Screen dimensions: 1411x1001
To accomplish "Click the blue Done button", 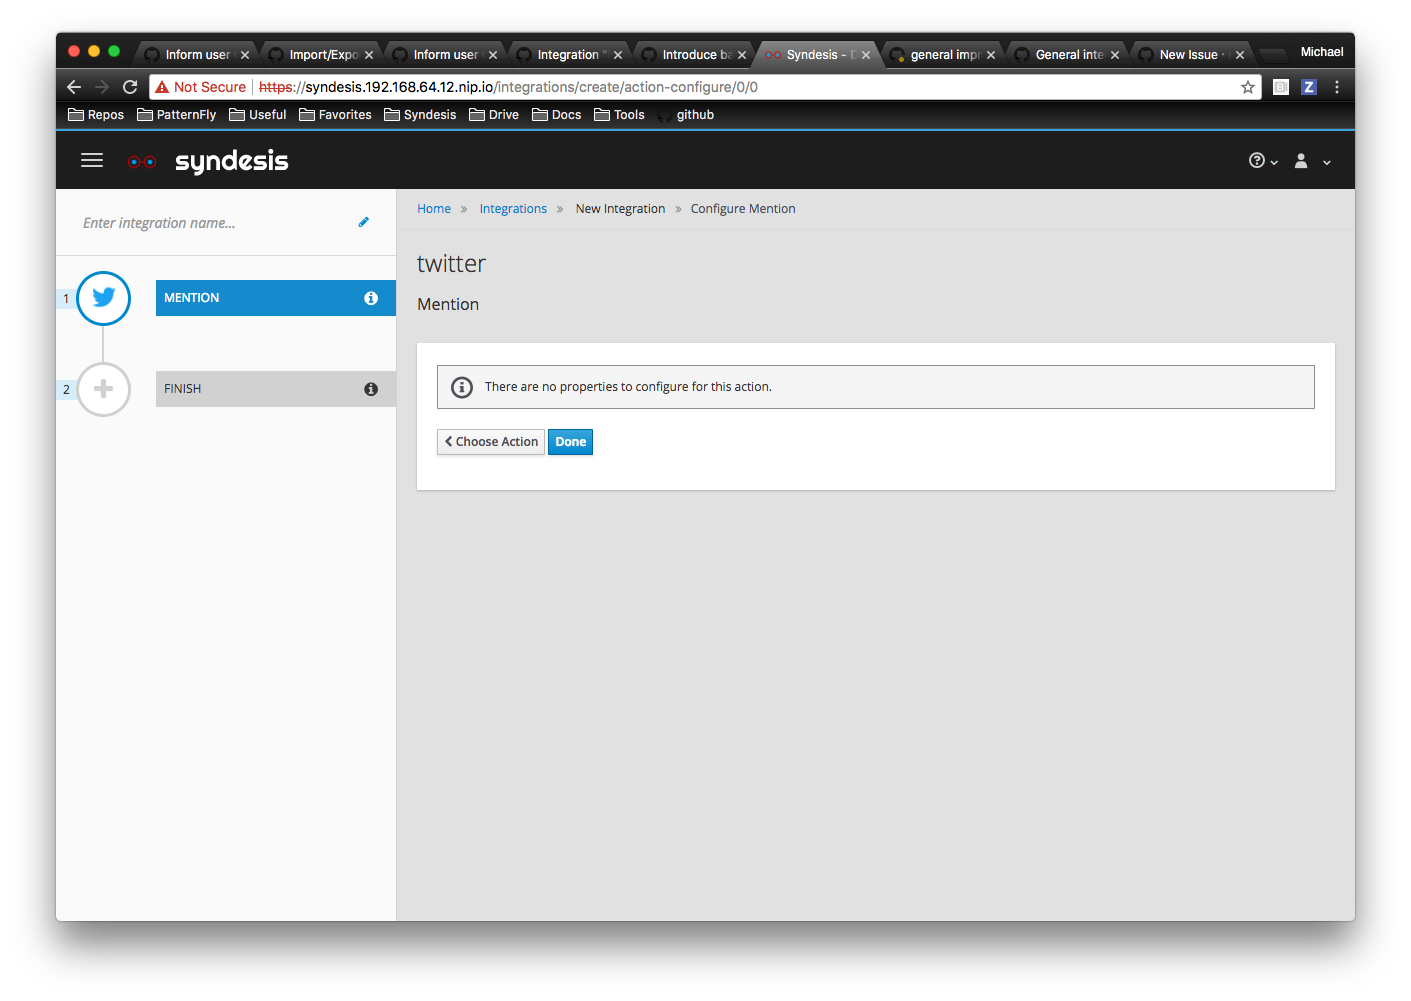I will [571, 442].
